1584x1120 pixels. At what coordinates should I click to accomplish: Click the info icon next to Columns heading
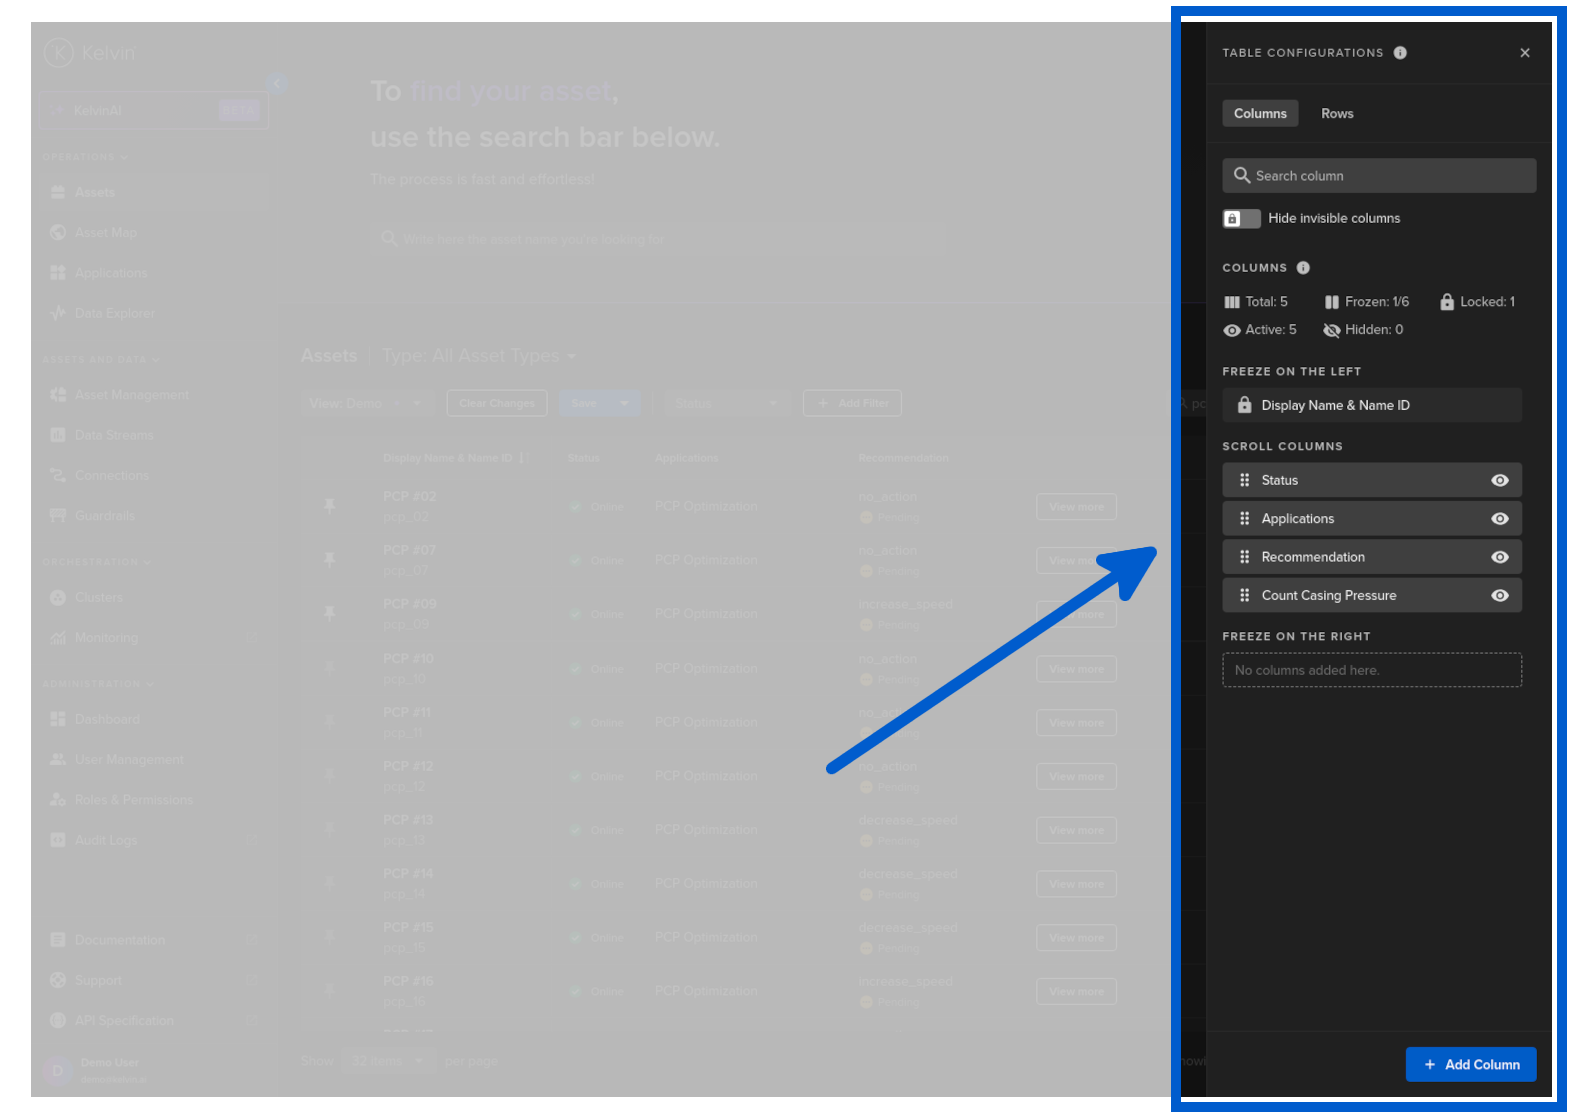pyautogui.click(x=1303, y=268)
